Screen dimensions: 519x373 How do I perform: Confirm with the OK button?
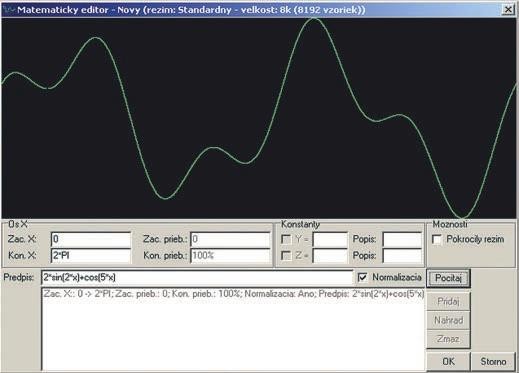448,361
